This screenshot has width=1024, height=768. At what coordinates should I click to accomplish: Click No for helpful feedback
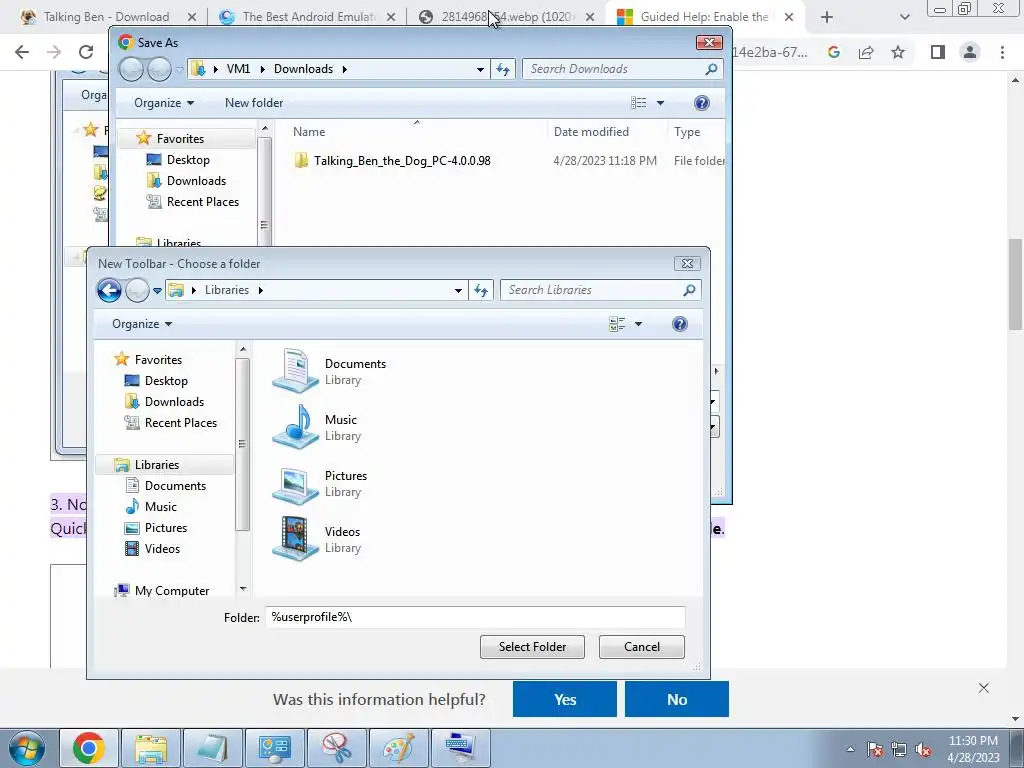(x=677, y=699)
